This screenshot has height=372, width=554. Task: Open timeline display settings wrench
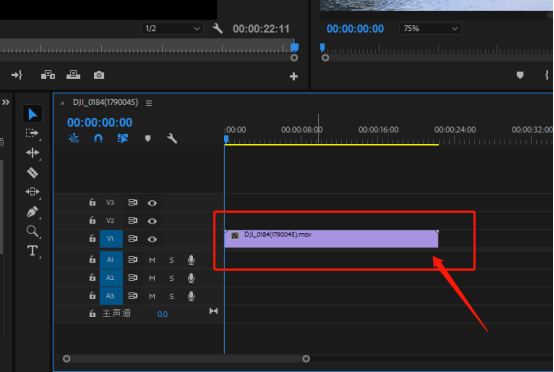(172, 138)
